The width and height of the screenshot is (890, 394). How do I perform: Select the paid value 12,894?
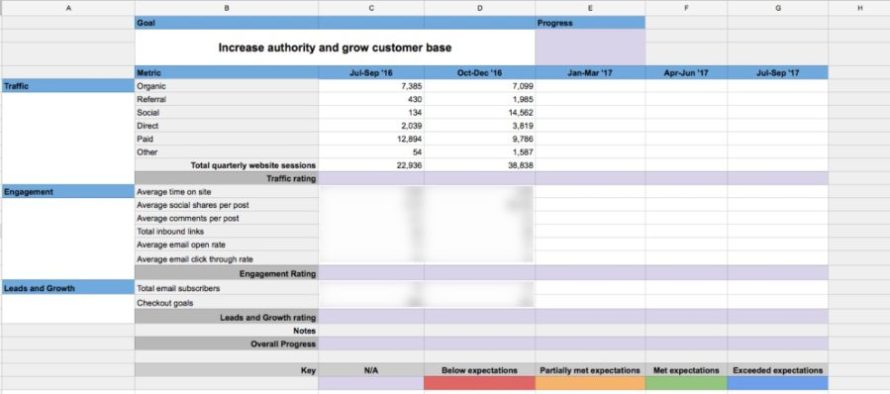click(371, 139)
